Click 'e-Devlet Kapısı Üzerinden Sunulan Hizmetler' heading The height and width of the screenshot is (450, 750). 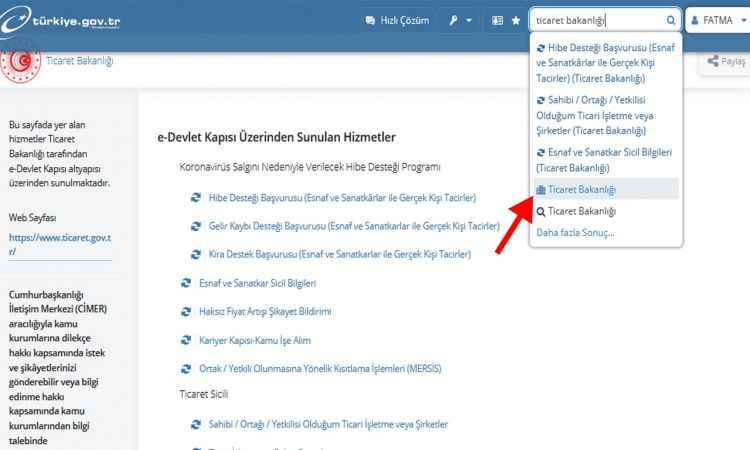[x=276, y=137]
